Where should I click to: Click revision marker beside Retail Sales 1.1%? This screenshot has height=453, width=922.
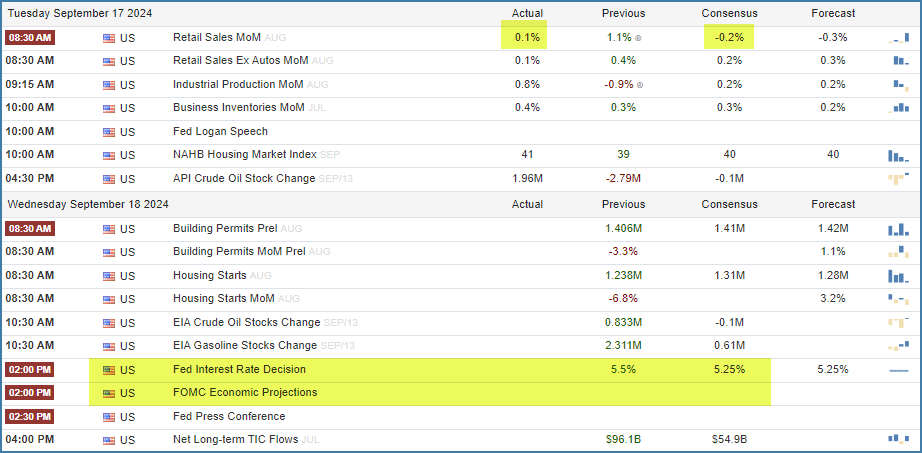[x=639, y=38]
